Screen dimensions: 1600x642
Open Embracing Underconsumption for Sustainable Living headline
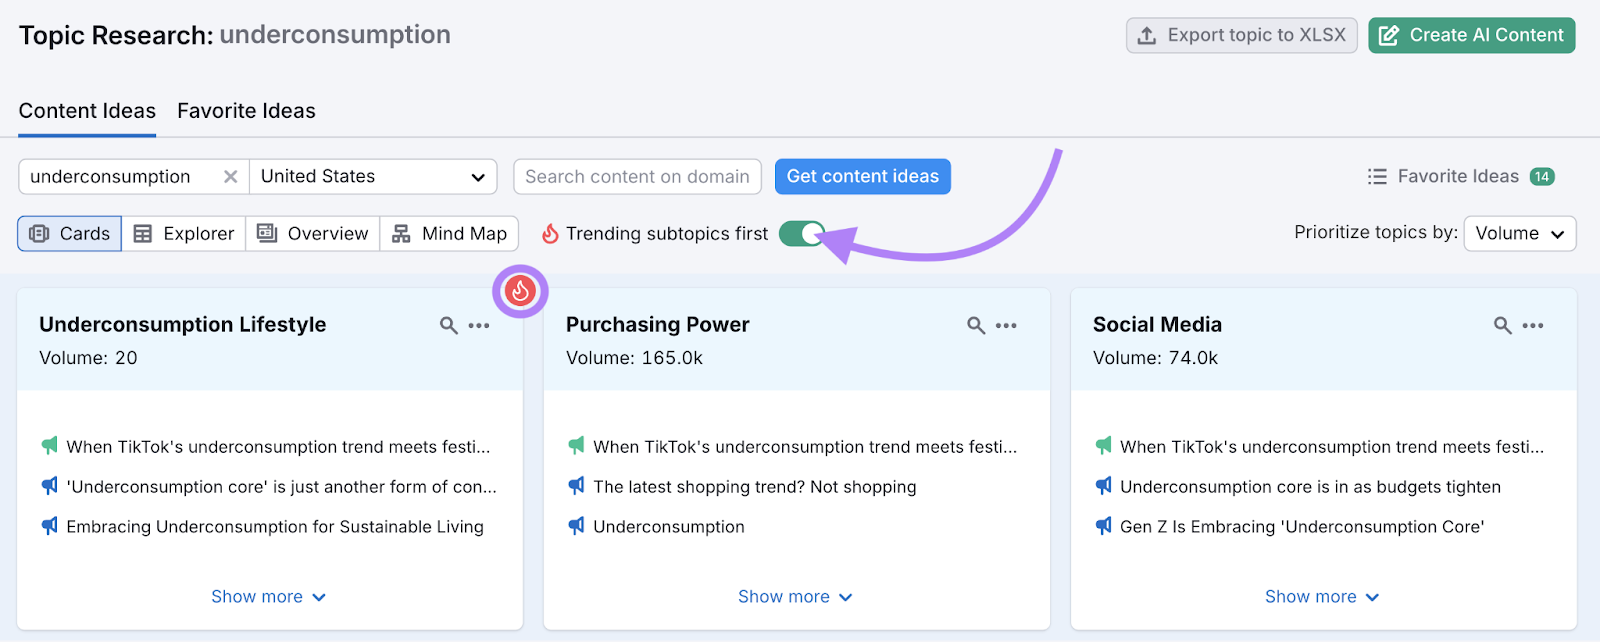(x=275, y=527)
